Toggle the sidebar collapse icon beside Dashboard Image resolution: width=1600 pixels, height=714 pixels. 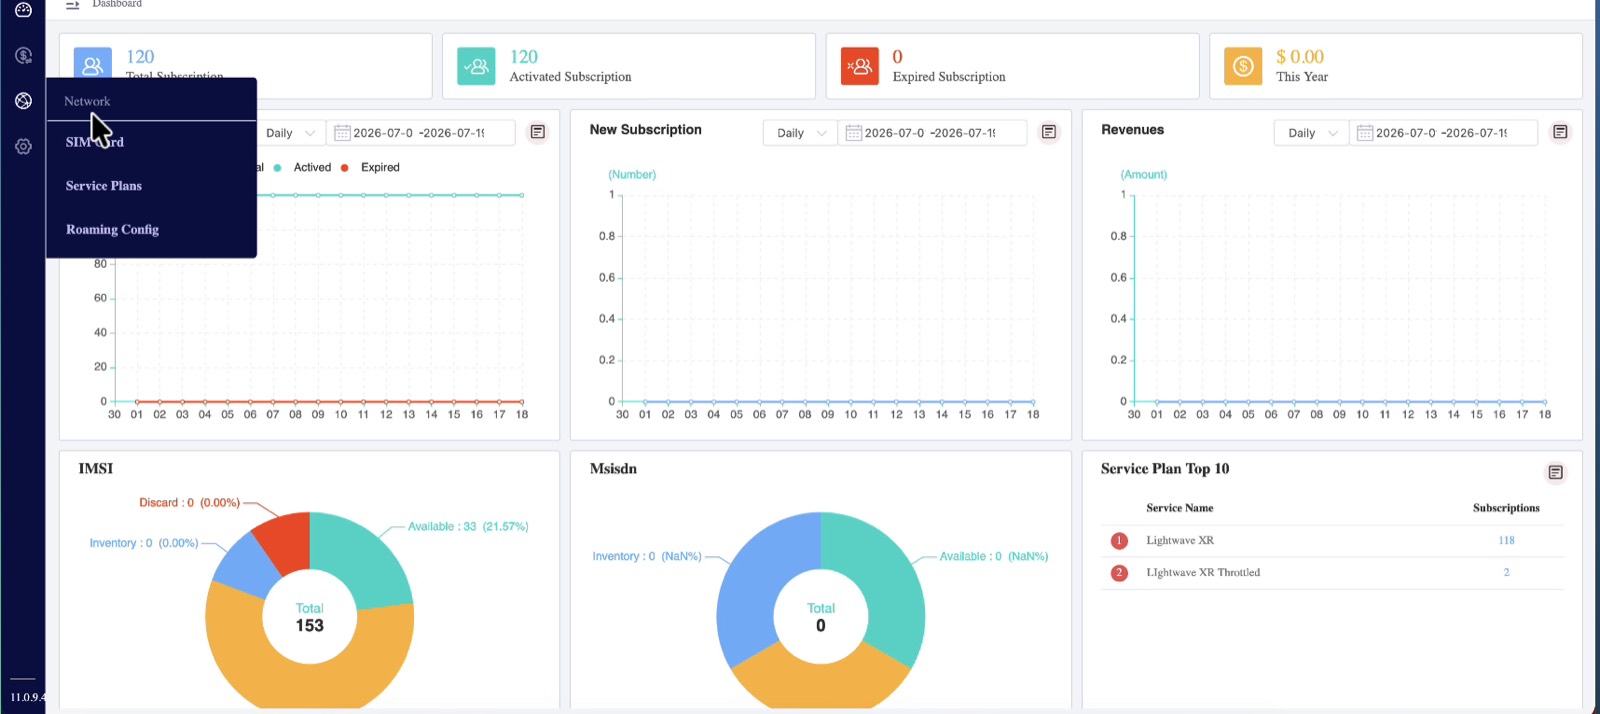point(72,5)
